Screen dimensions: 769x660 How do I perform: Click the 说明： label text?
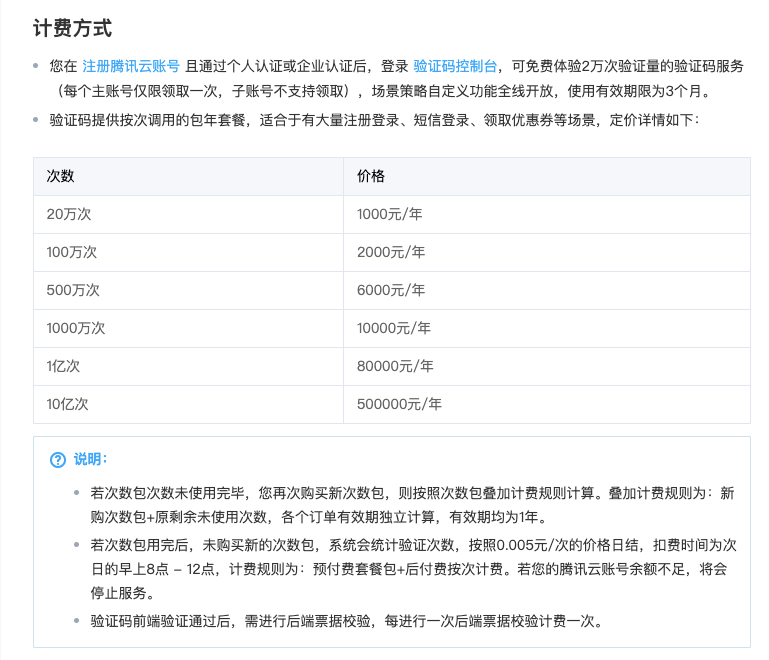(91, 459)
